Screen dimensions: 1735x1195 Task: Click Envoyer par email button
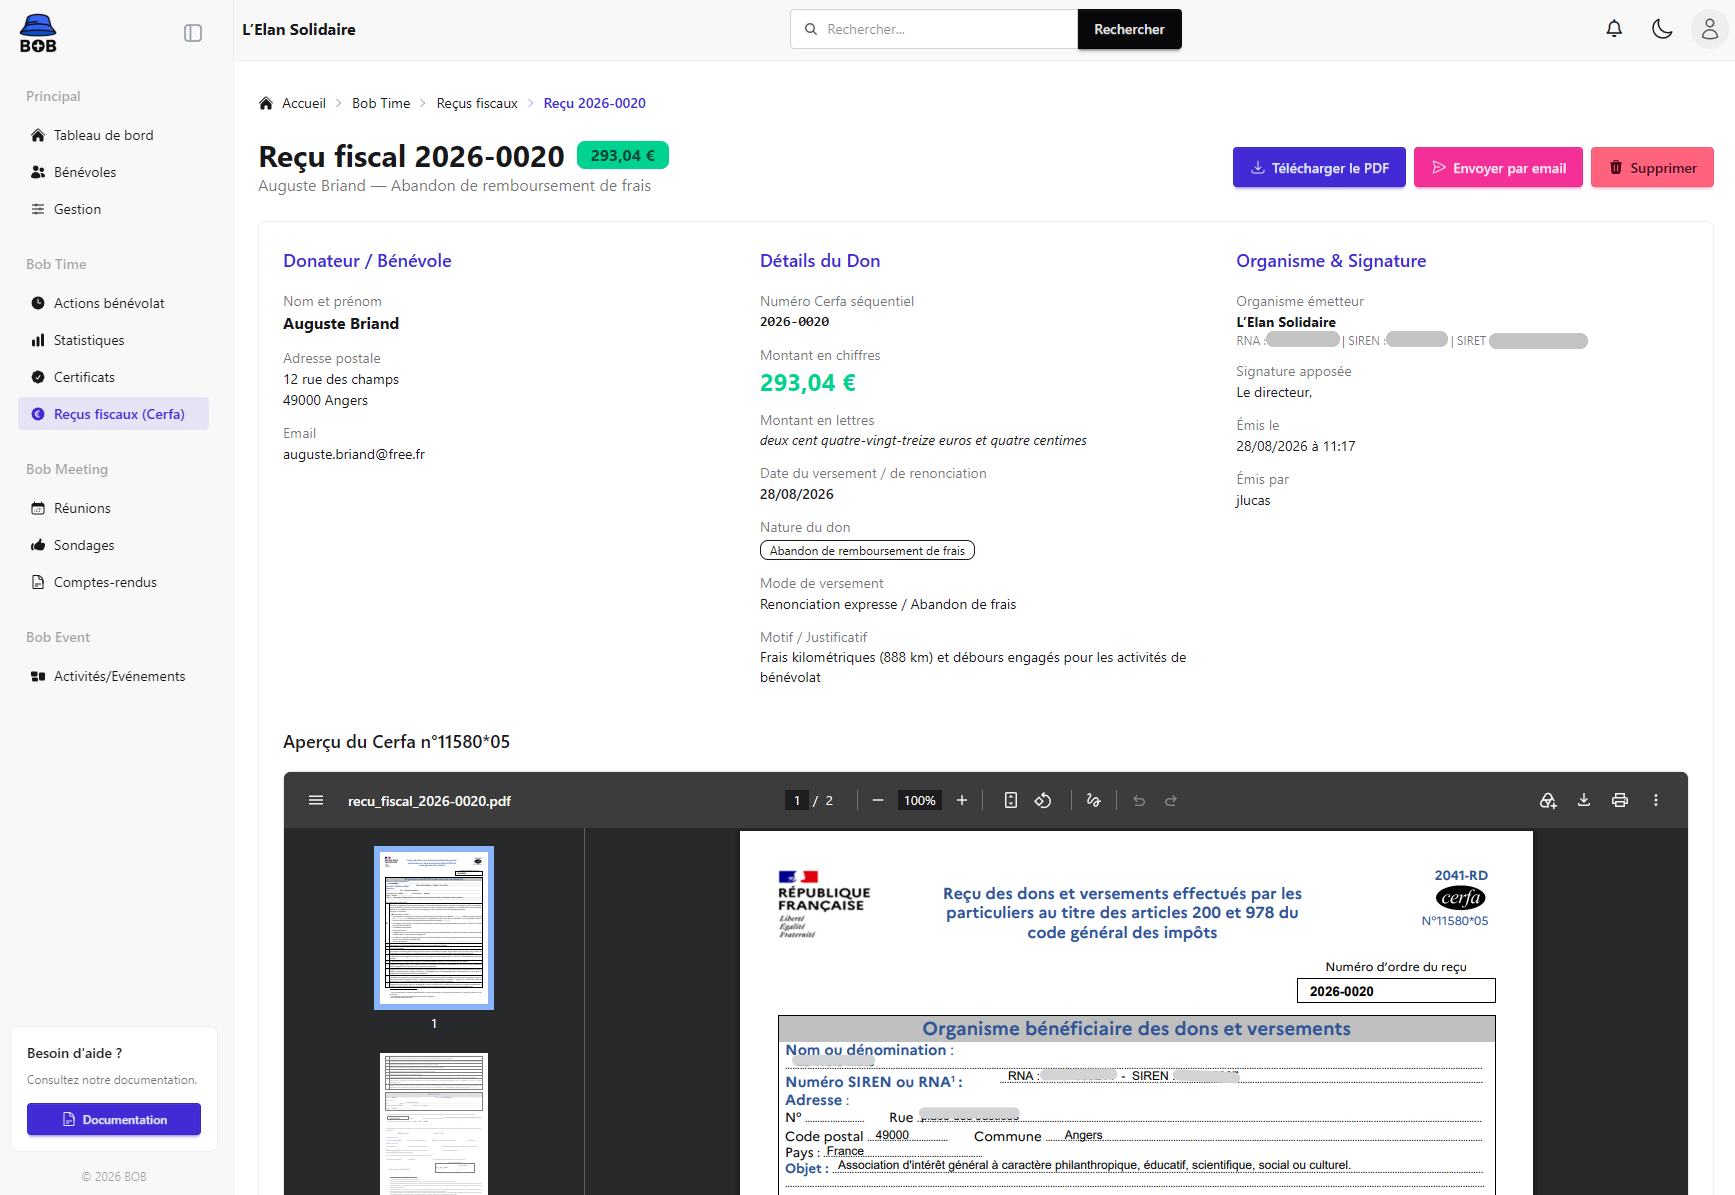(x=1498, y=167)
